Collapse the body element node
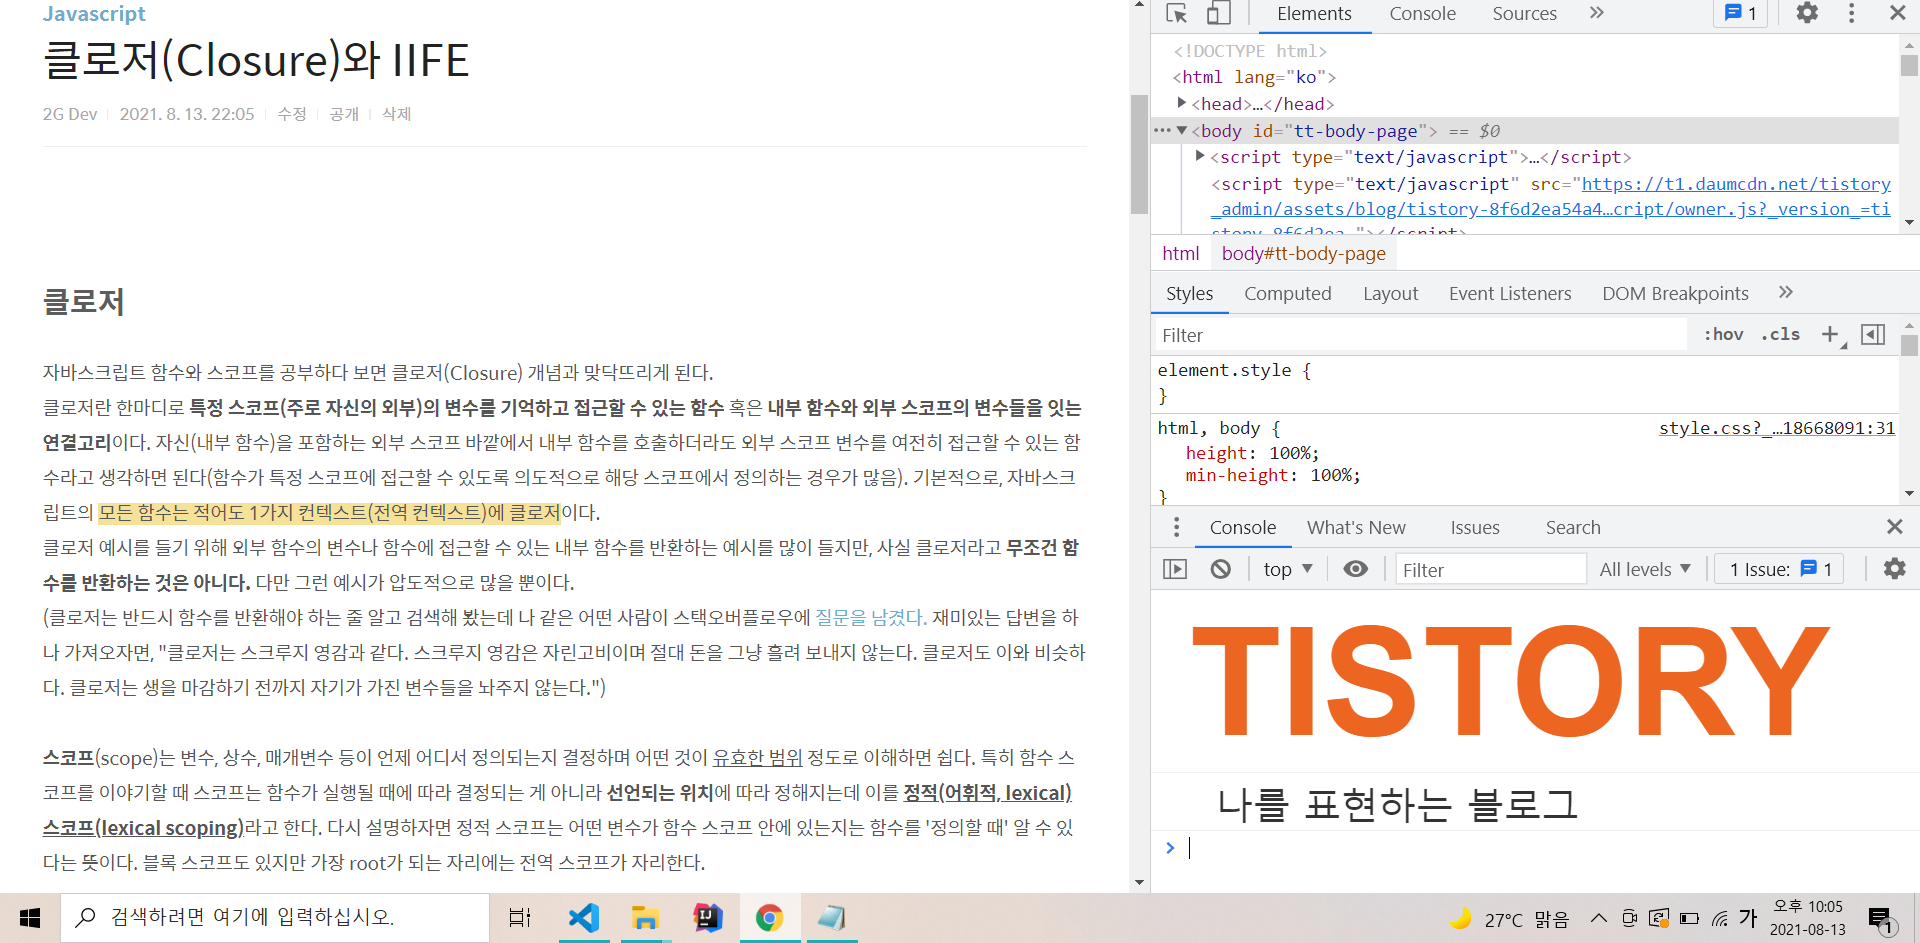This screenshot has width=1920, height=943. [1182, 130]
